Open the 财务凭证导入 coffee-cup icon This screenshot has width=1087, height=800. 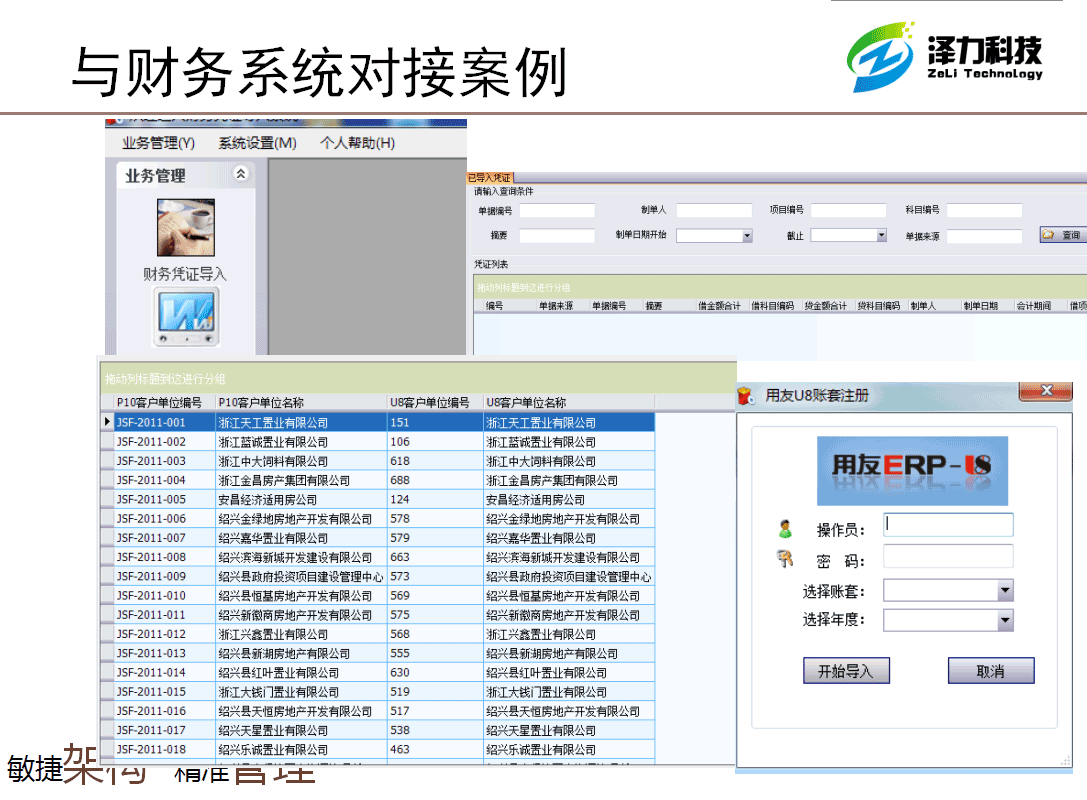186,227
